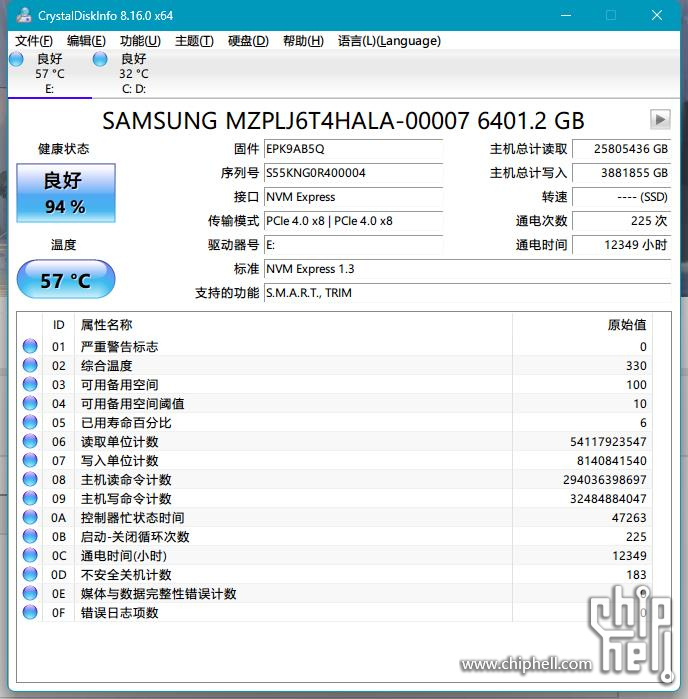
Task: Click status orb for attribute 08 主机读命令计数
Action: [30, 479]
